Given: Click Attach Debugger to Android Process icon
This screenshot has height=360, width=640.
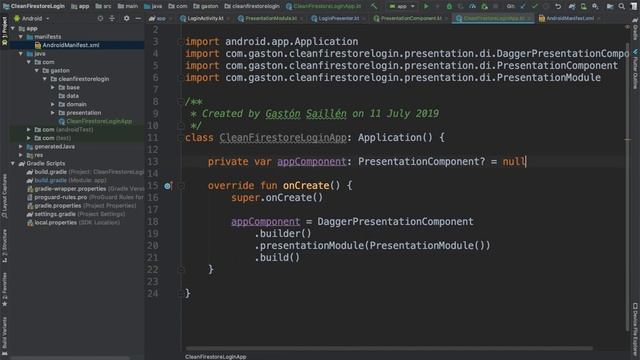Looking at the screenshot, I should [x=484, y=6].
